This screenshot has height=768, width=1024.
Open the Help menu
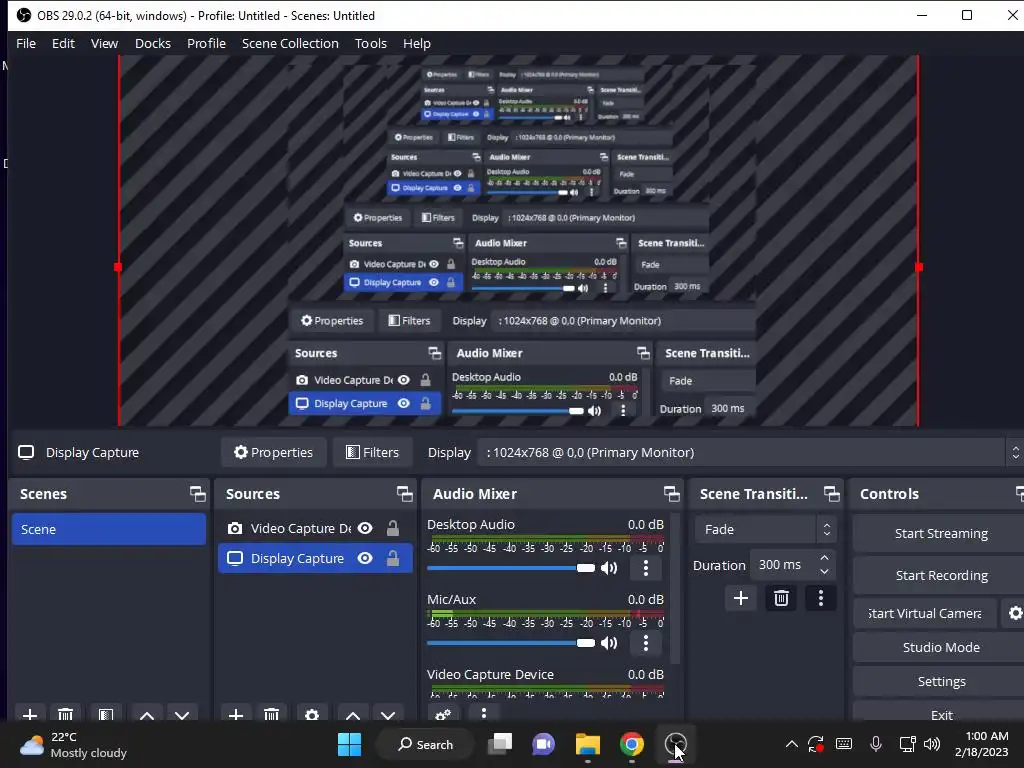417,43
